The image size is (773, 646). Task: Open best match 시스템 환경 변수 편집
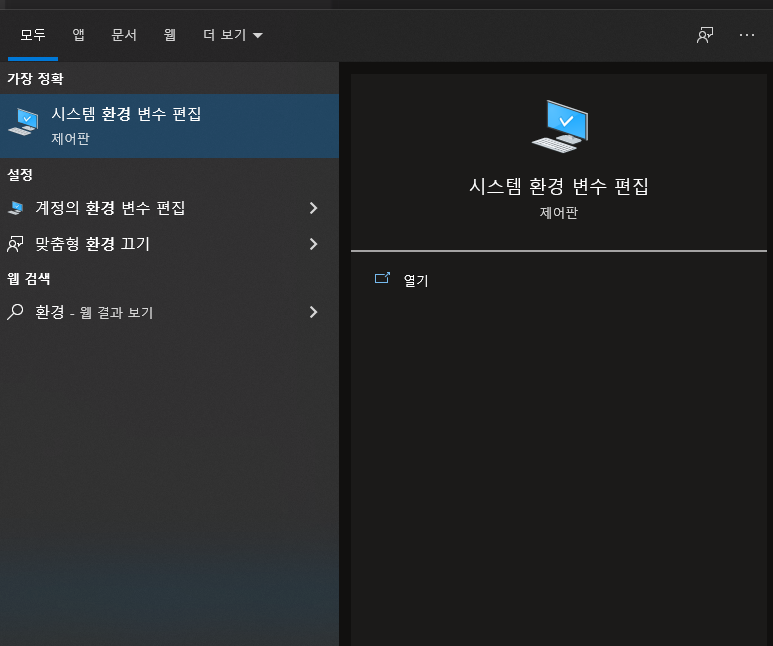170,126
